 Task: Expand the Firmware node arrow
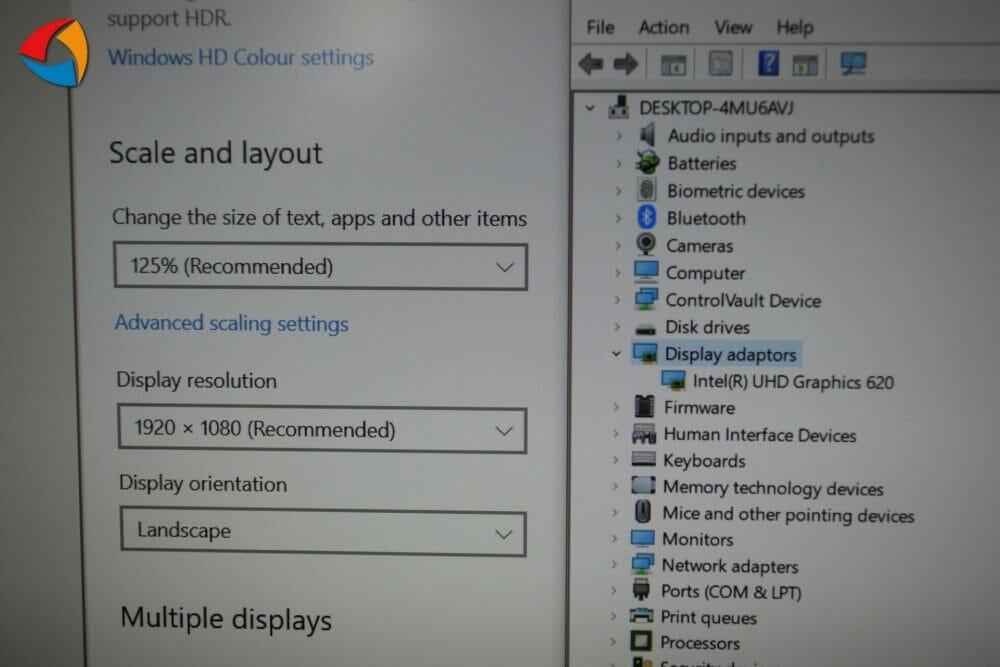point(617,407)
